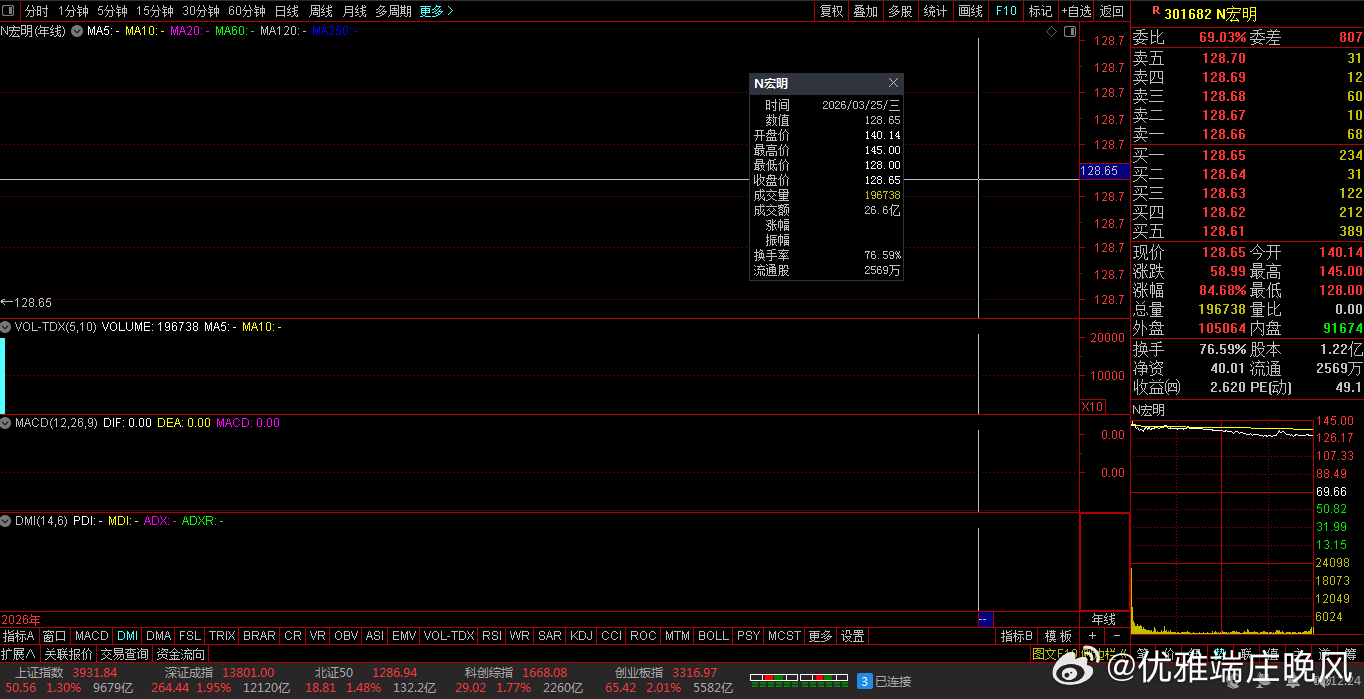
Task: Add stock via +自选 button
Action: [x=1076, y=11]
